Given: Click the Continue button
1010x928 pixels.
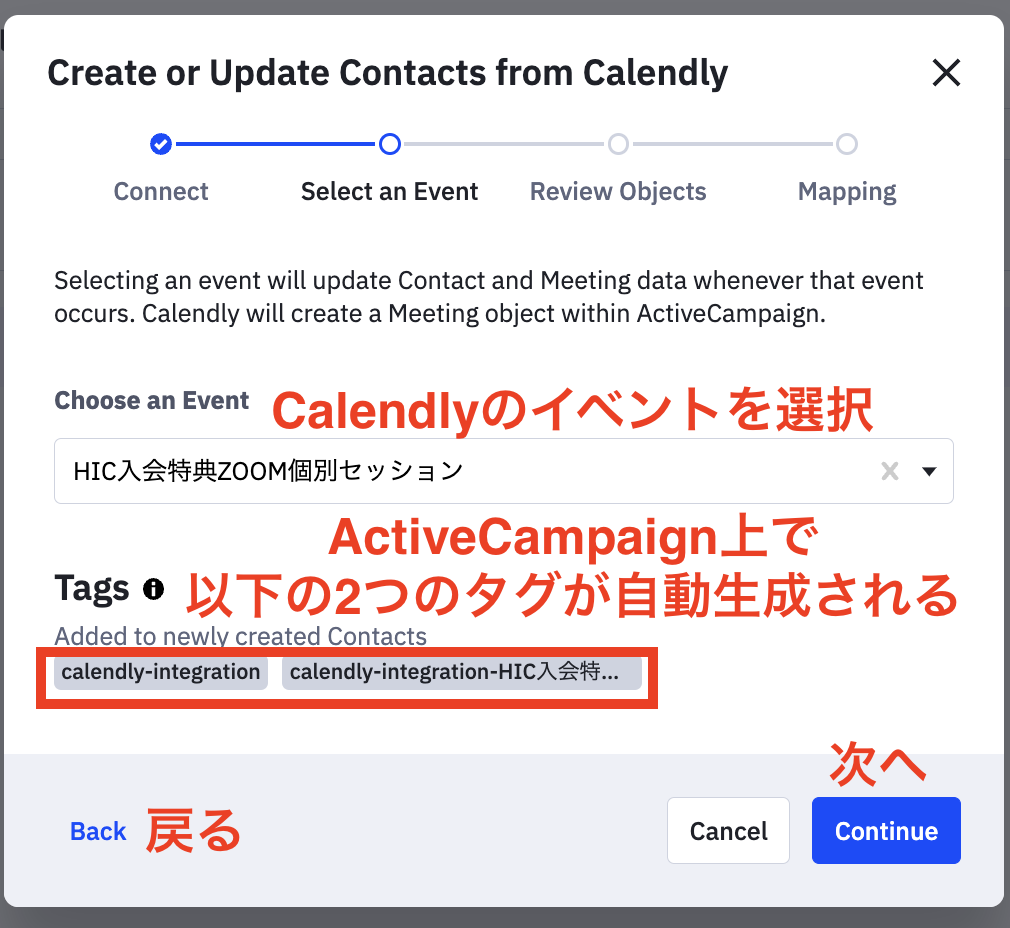Looking at the screenshot, I should coord(886,831).
